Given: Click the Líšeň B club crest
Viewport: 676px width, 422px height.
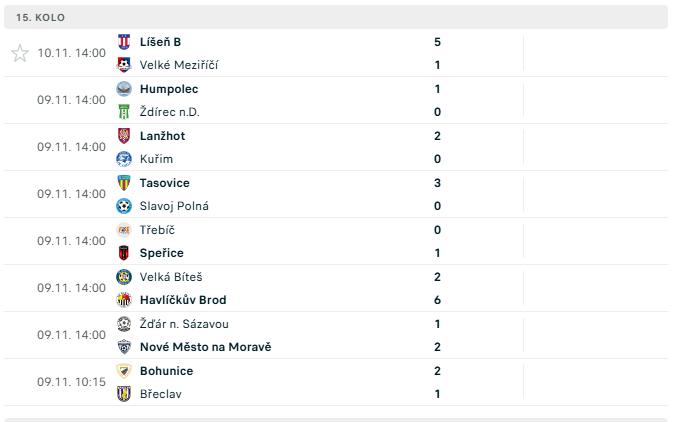Looking at the screenshot, I should pyautogui.click(x=124, y=42).
